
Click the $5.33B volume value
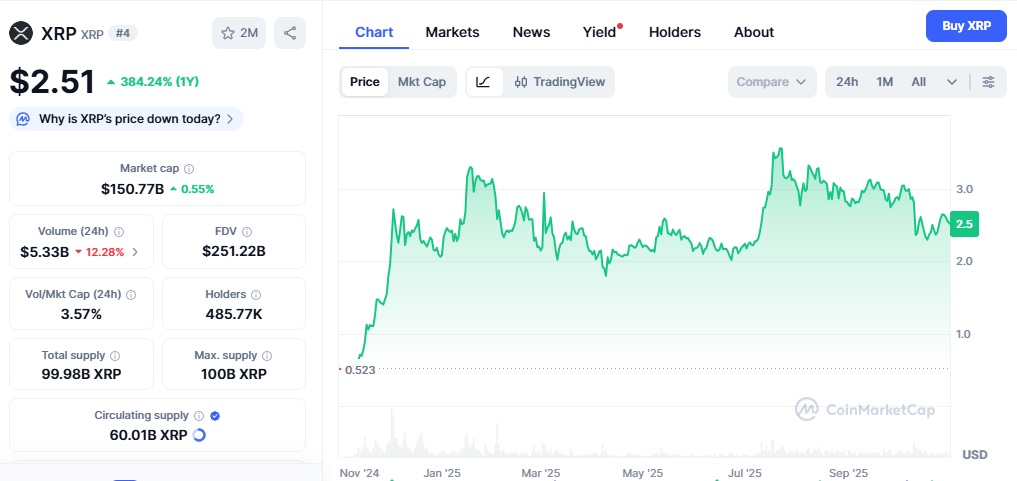pos(44,252)
